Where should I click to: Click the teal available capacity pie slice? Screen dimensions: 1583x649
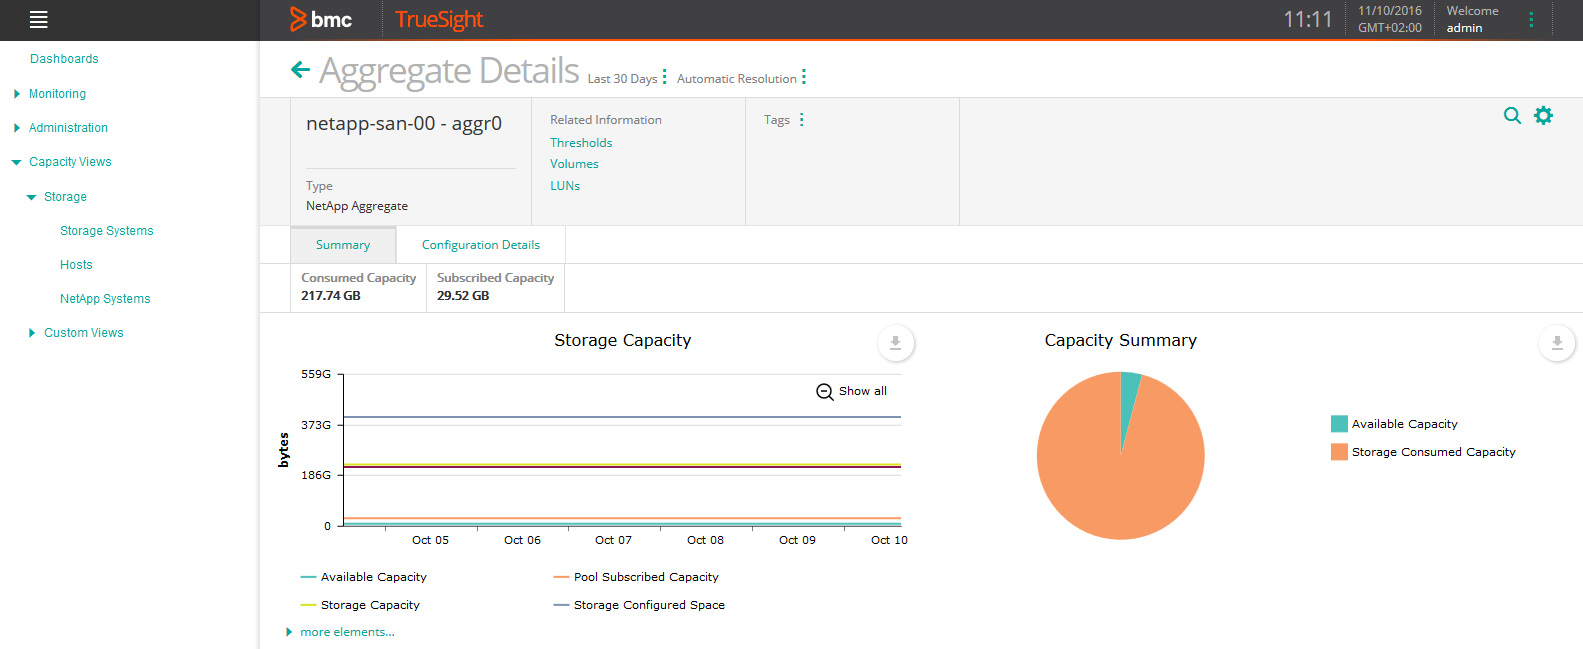[1129, 400]
